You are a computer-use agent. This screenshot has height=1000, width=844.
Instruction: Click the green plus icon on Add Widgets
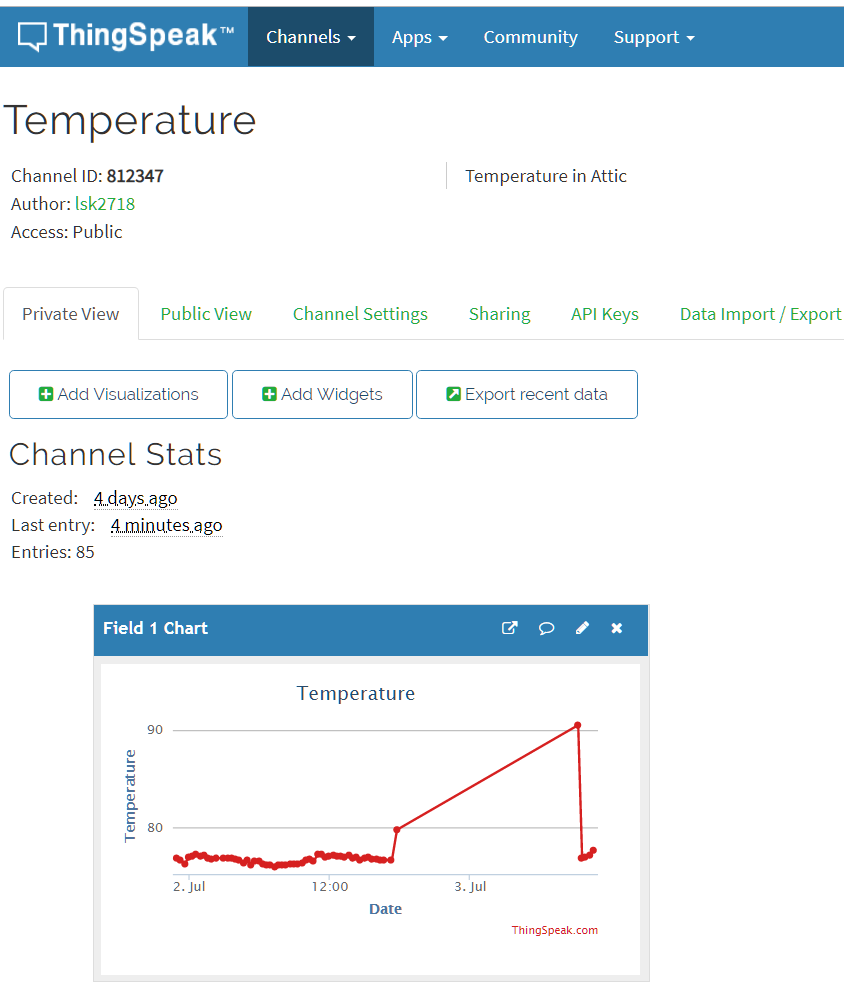[269, 394]
